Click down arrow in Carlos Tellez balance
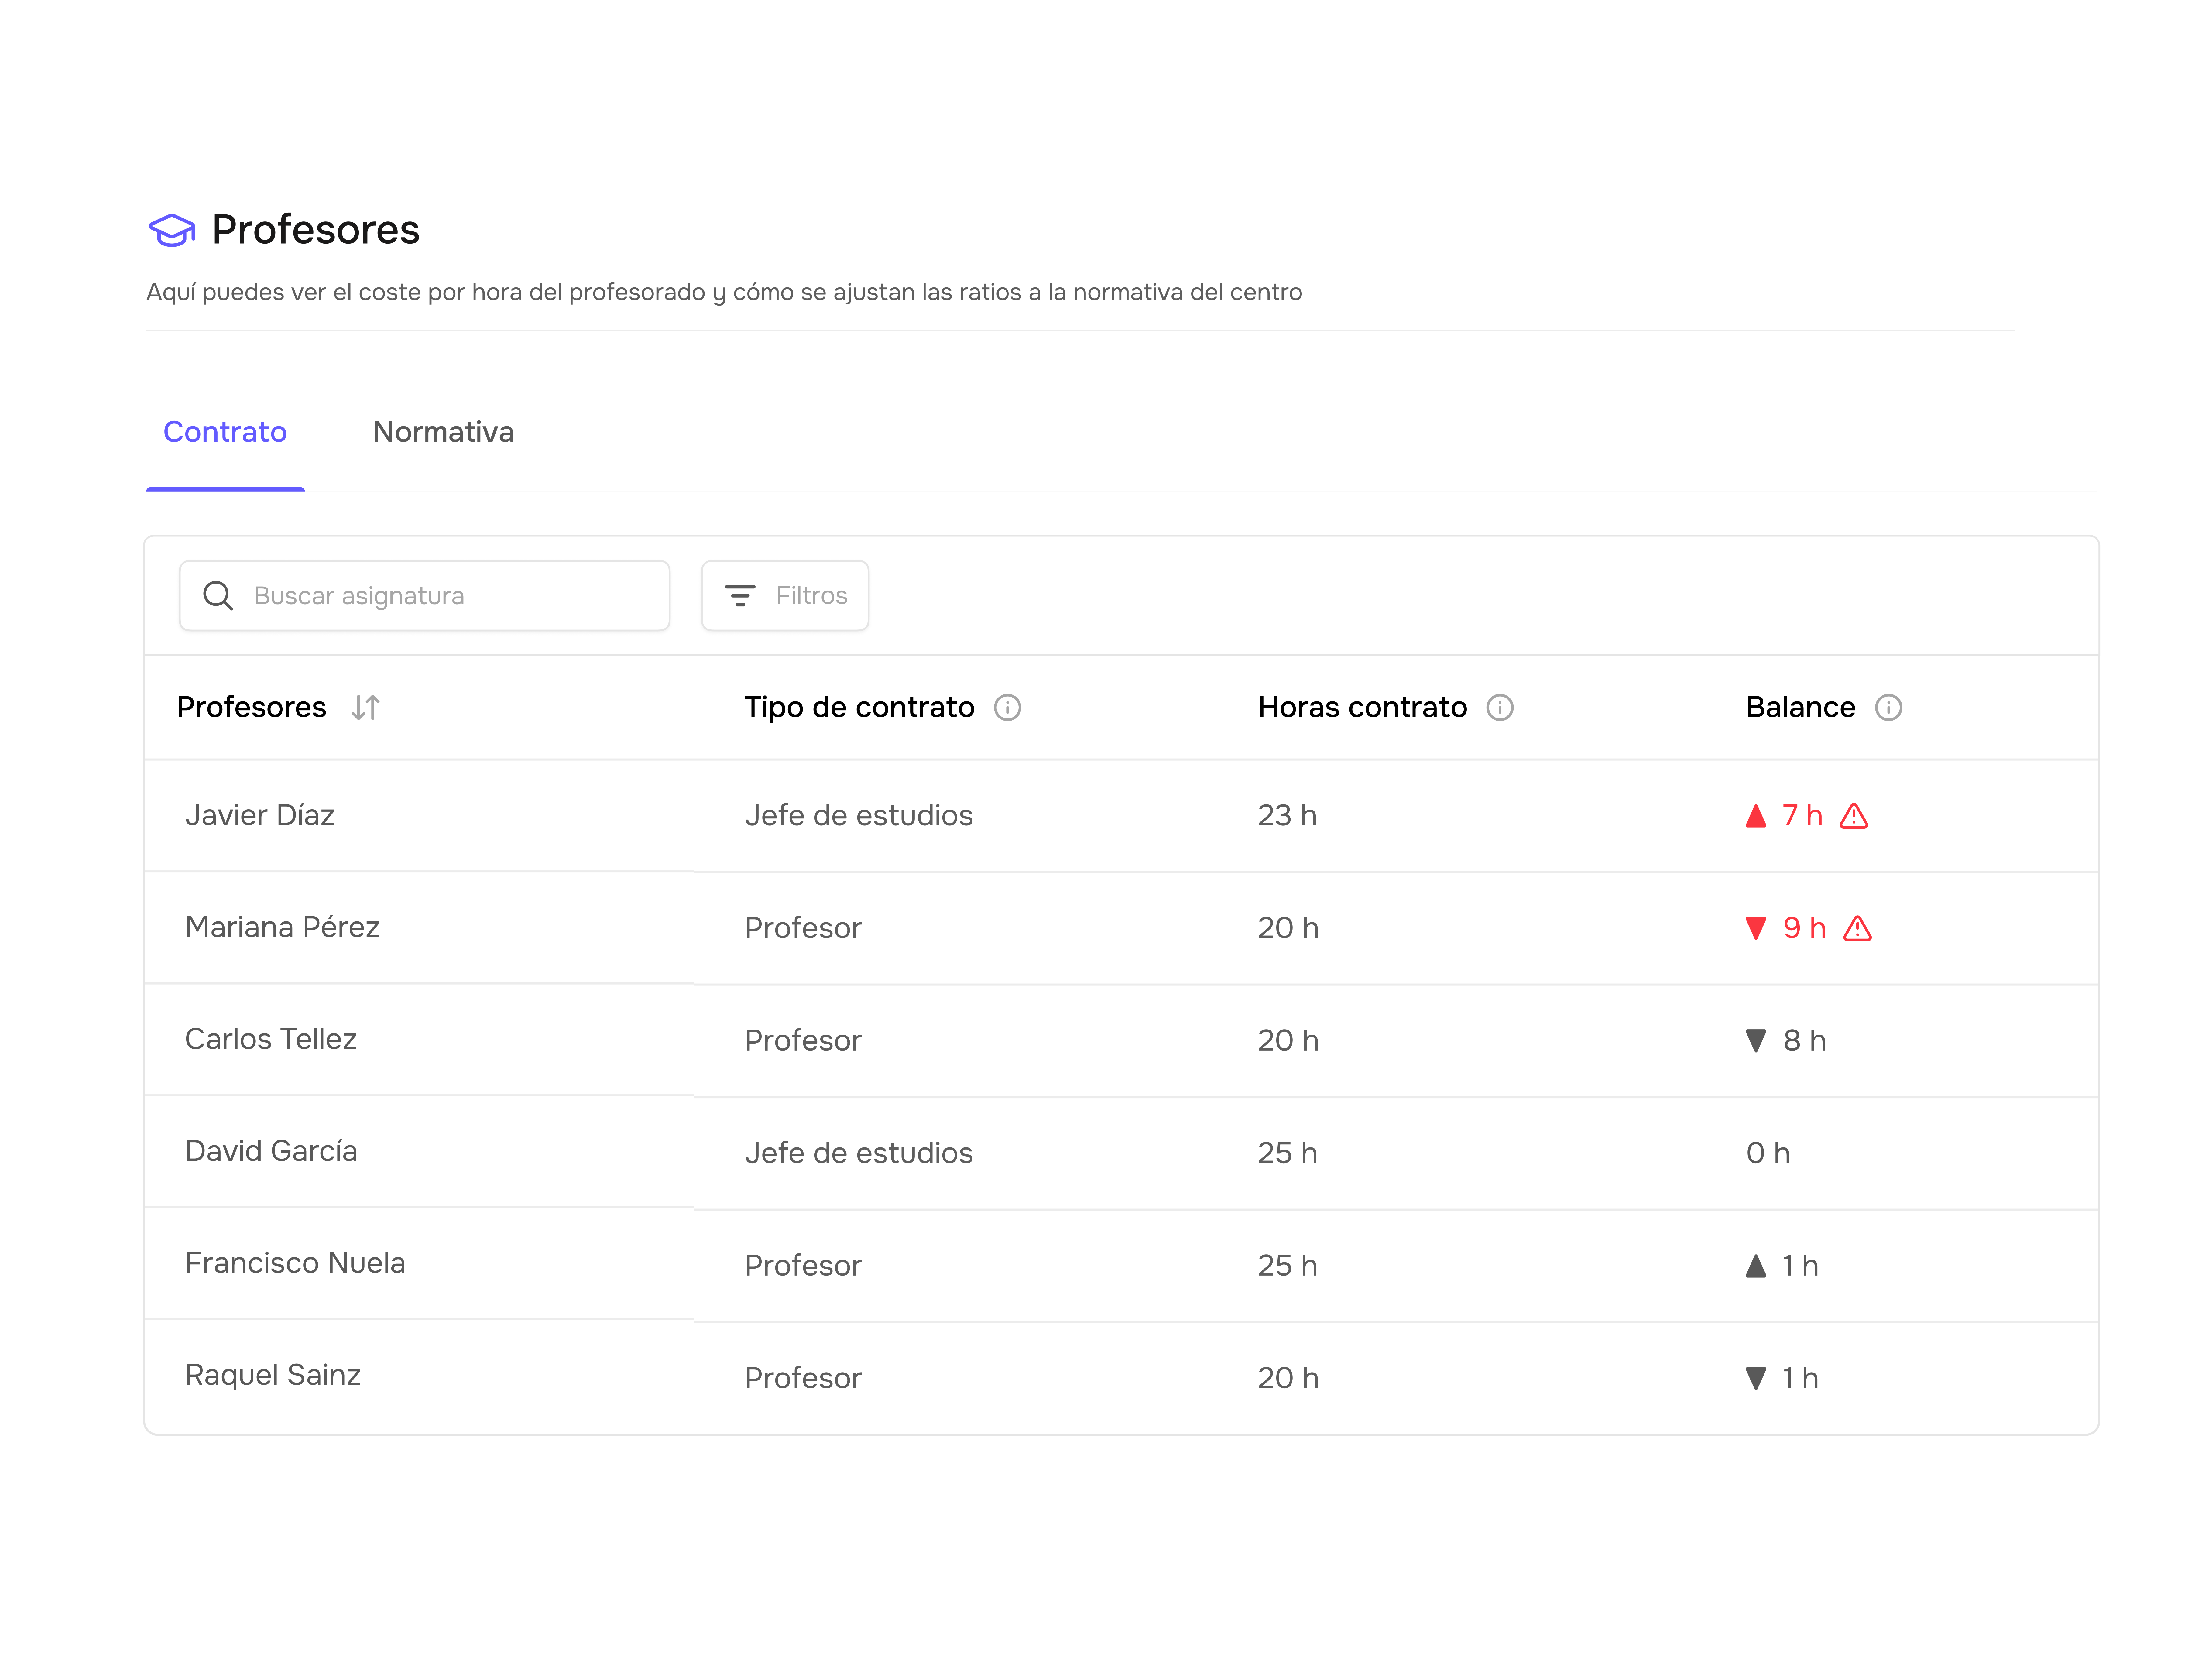Image resolution: width=2212 pixels, height=1659 pixels. [1756, 1041]
